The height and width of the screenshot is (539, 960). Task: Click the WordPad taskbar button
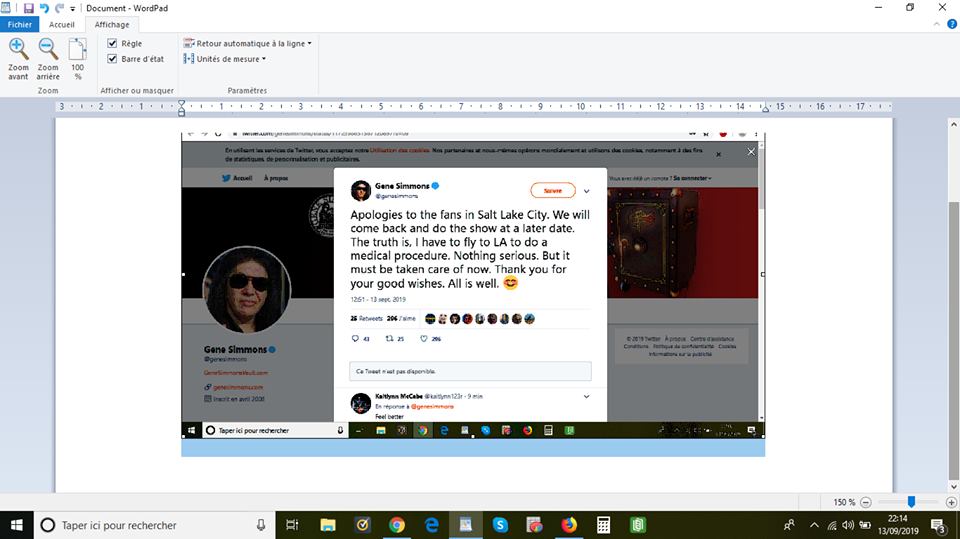pyautogui.click(x=466, y=525)
